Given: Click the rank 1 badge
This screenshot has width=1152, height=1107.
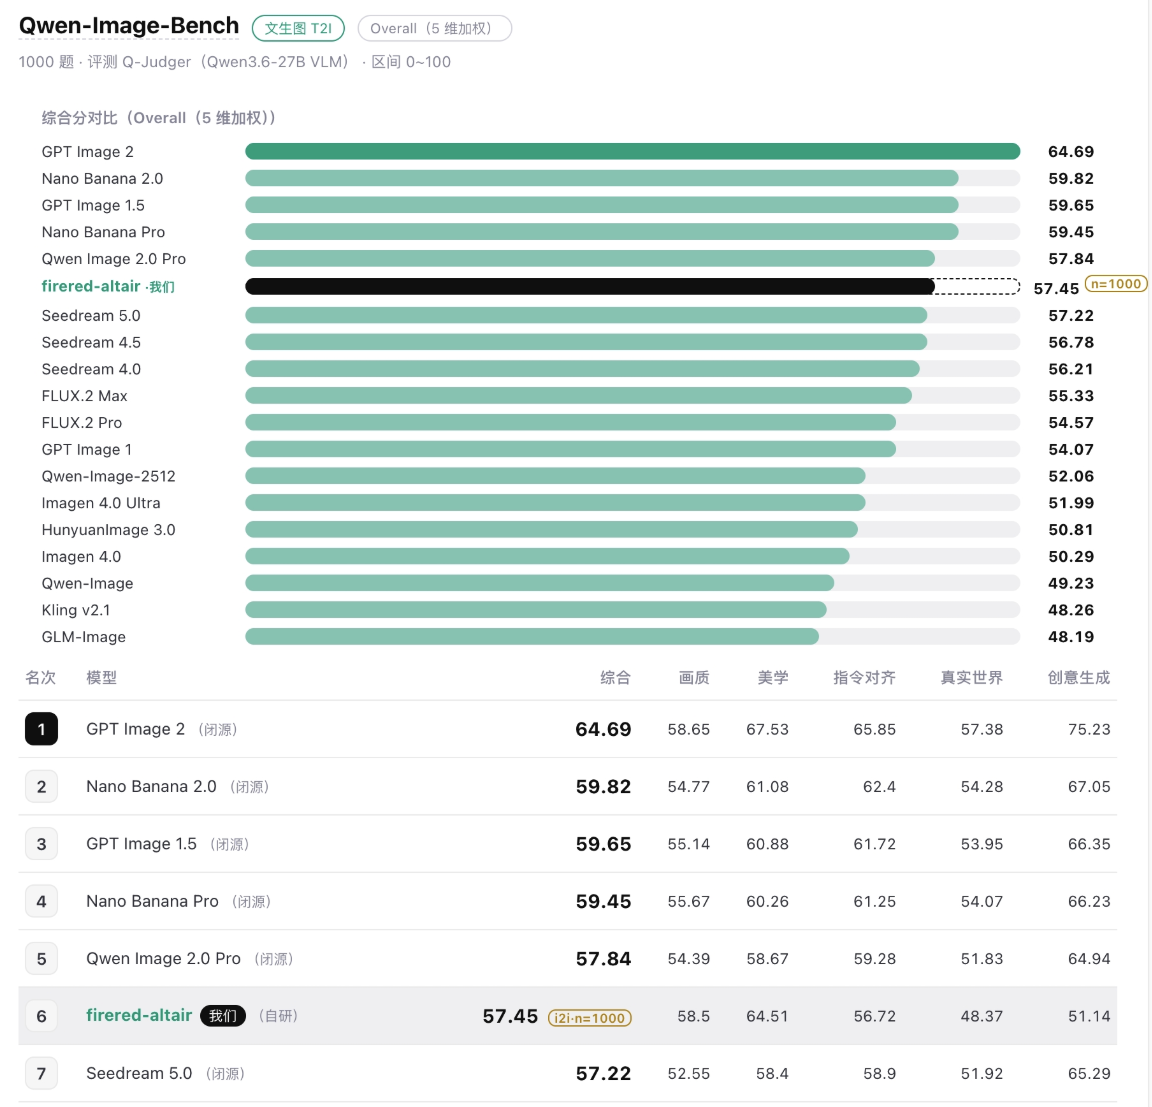Looking at the screenshot, I should [41, 729].
